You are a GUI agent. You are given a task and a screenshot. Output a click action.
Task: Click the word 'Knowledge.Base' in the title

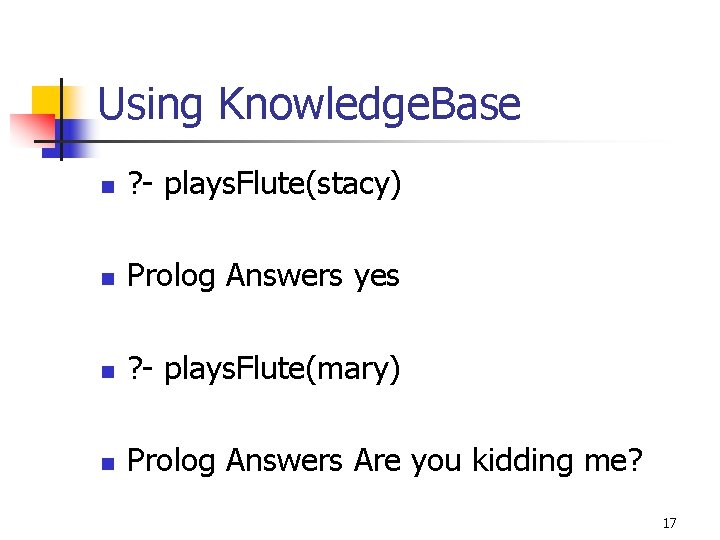(x=368, y=104)
